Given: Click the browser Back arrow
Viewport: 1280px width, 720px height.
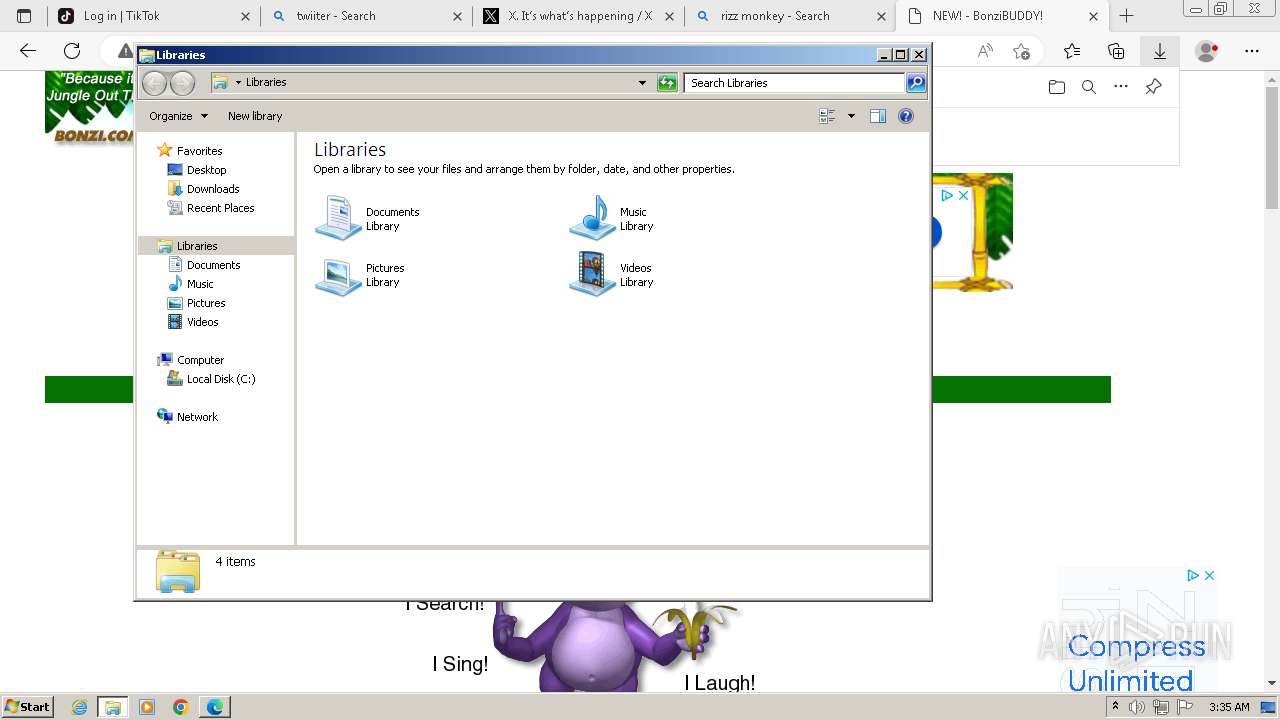Looking at the screenshot, I should (28, 51).
